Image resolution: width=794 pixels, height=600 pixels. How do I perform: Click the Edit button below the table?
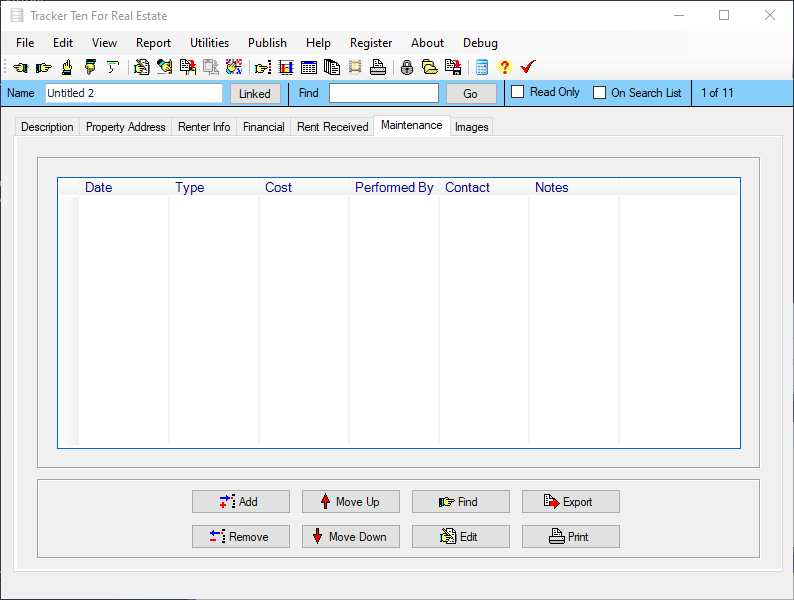pyautogui.click(x=461, y=536)
